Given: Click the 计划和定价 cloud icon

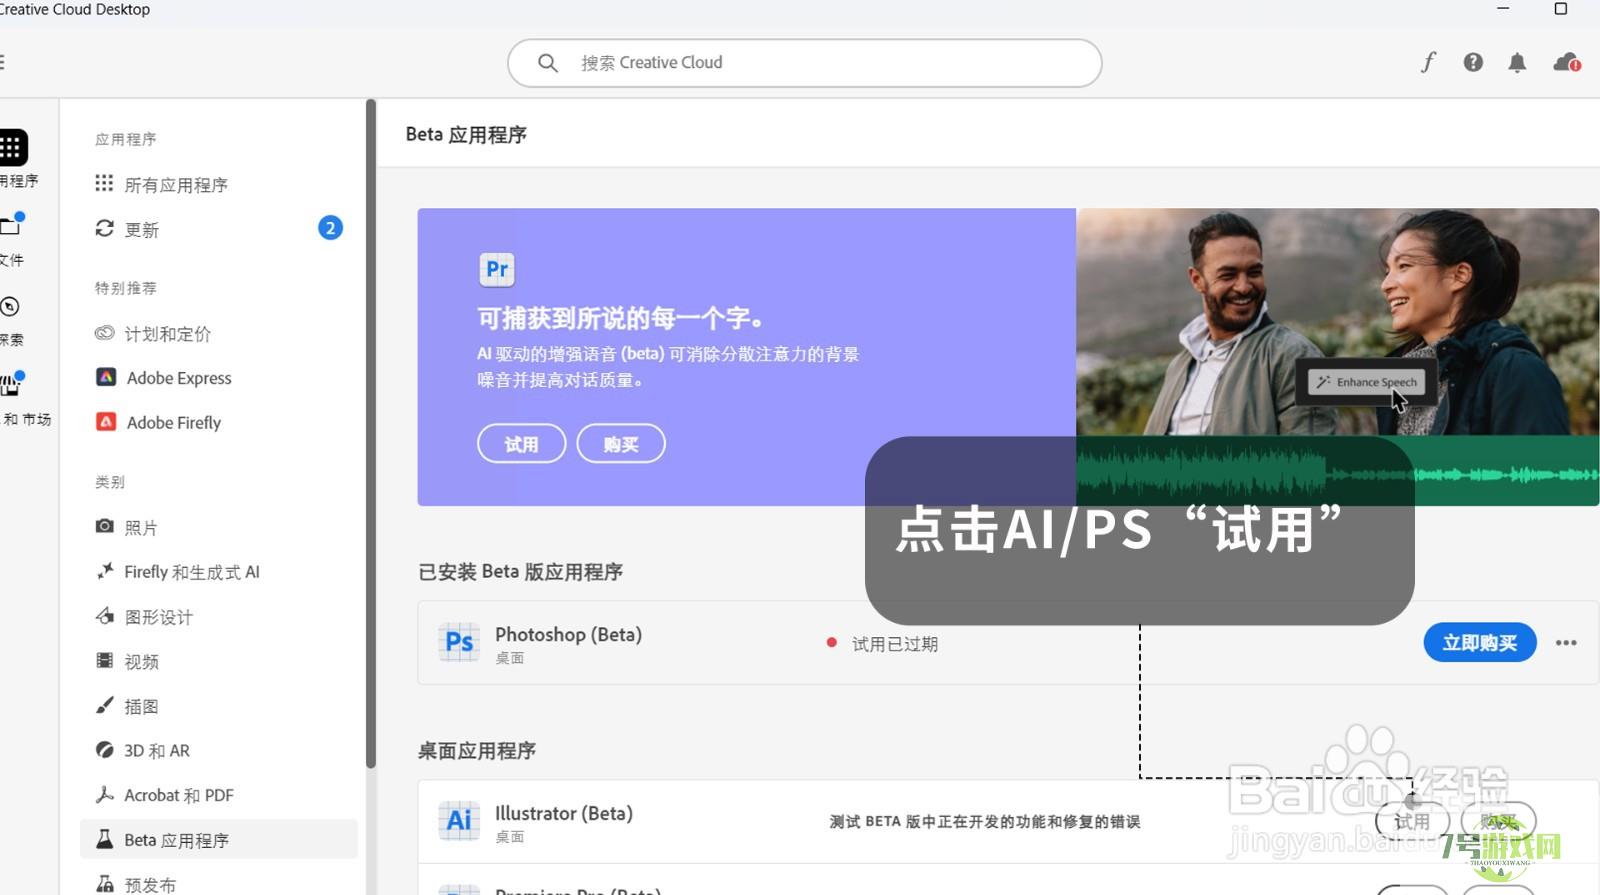Looking at the screenshot, I should 104,333.
